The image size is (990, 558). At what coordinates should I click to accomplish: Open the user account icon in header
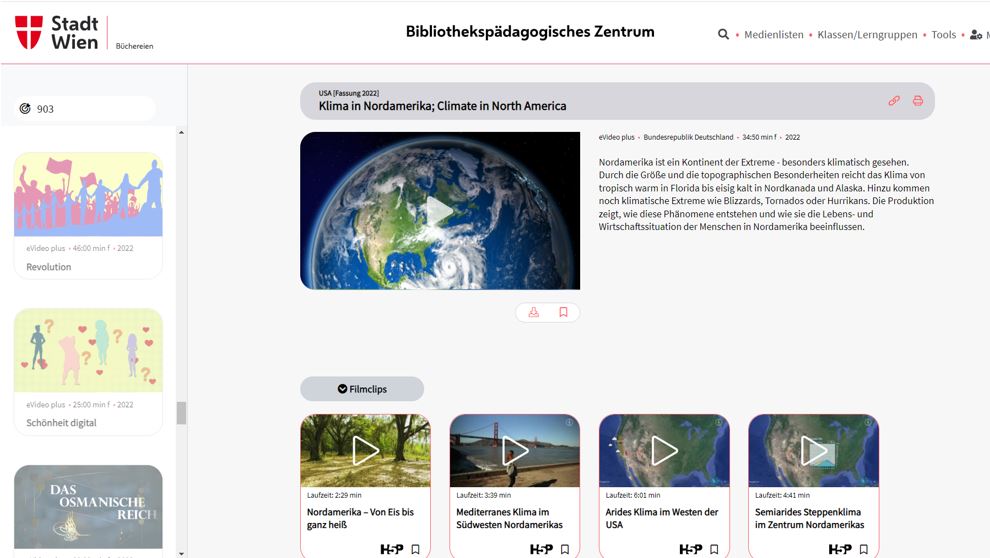976,34
